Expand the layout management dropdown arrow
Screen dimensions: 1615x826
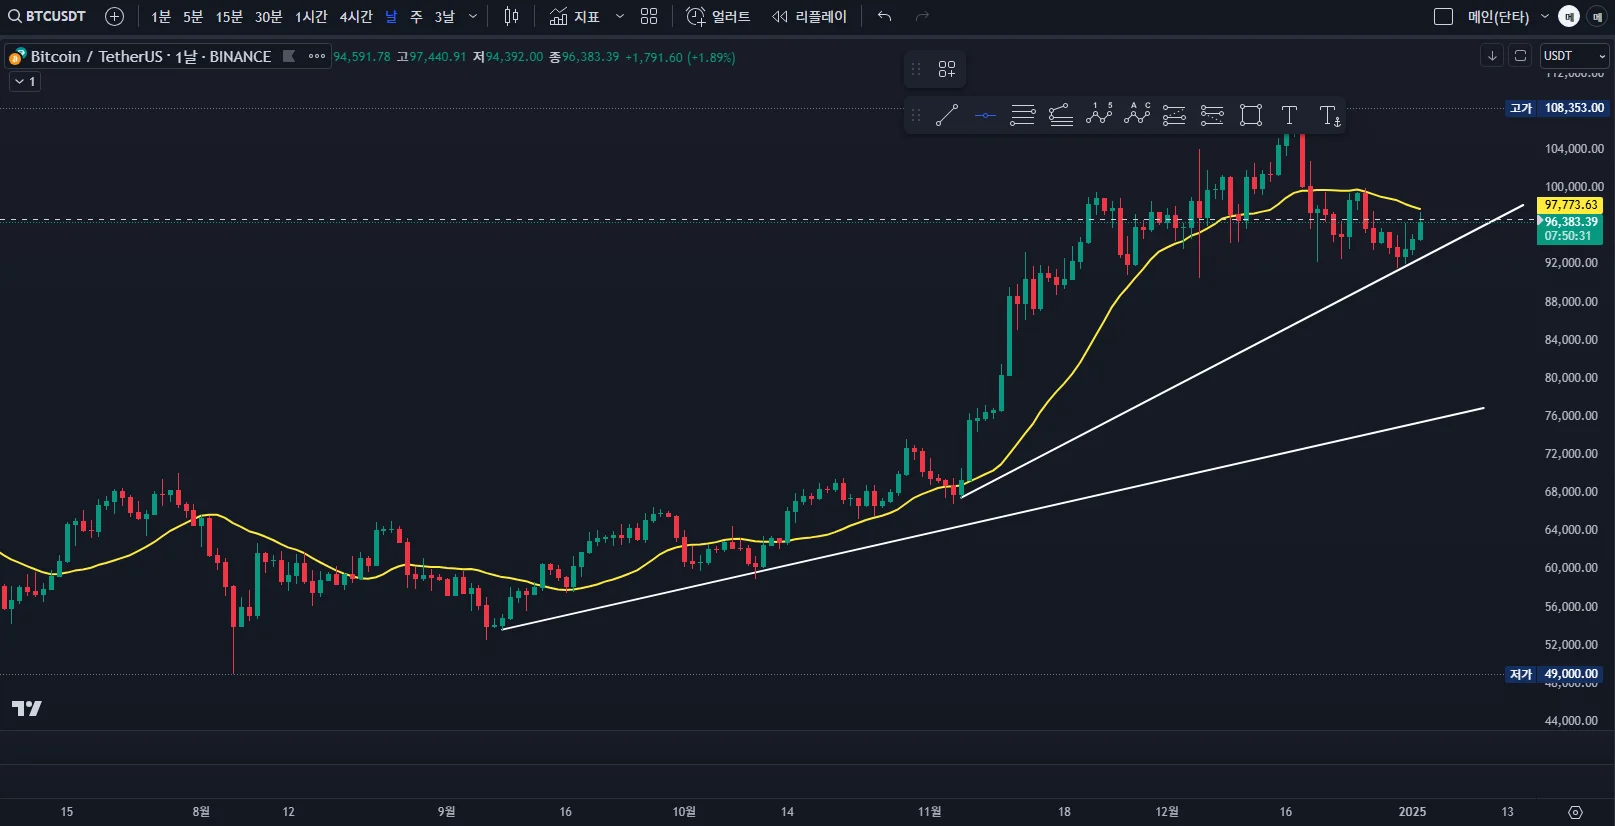(1544, 17)
